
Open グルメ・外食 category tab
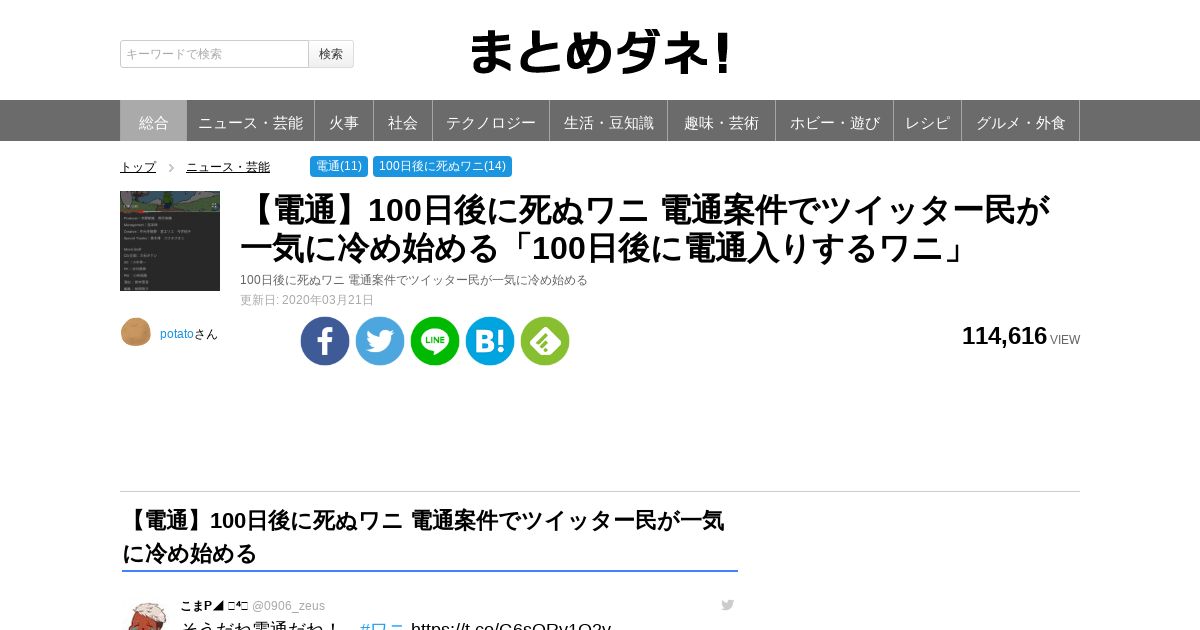(1021, 121)
